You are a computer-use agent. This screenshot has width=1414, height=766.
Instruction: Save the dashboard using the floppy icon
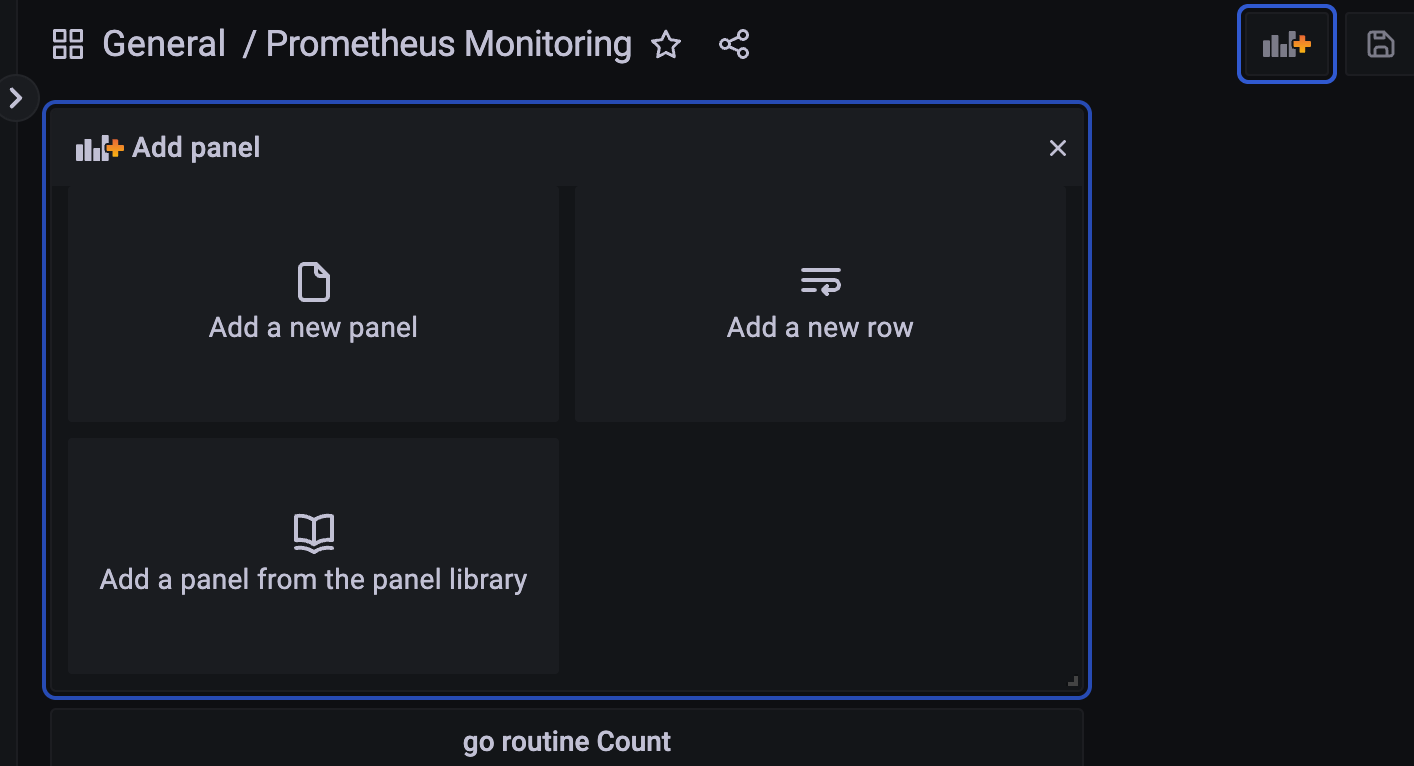[x=1380, y=45]
